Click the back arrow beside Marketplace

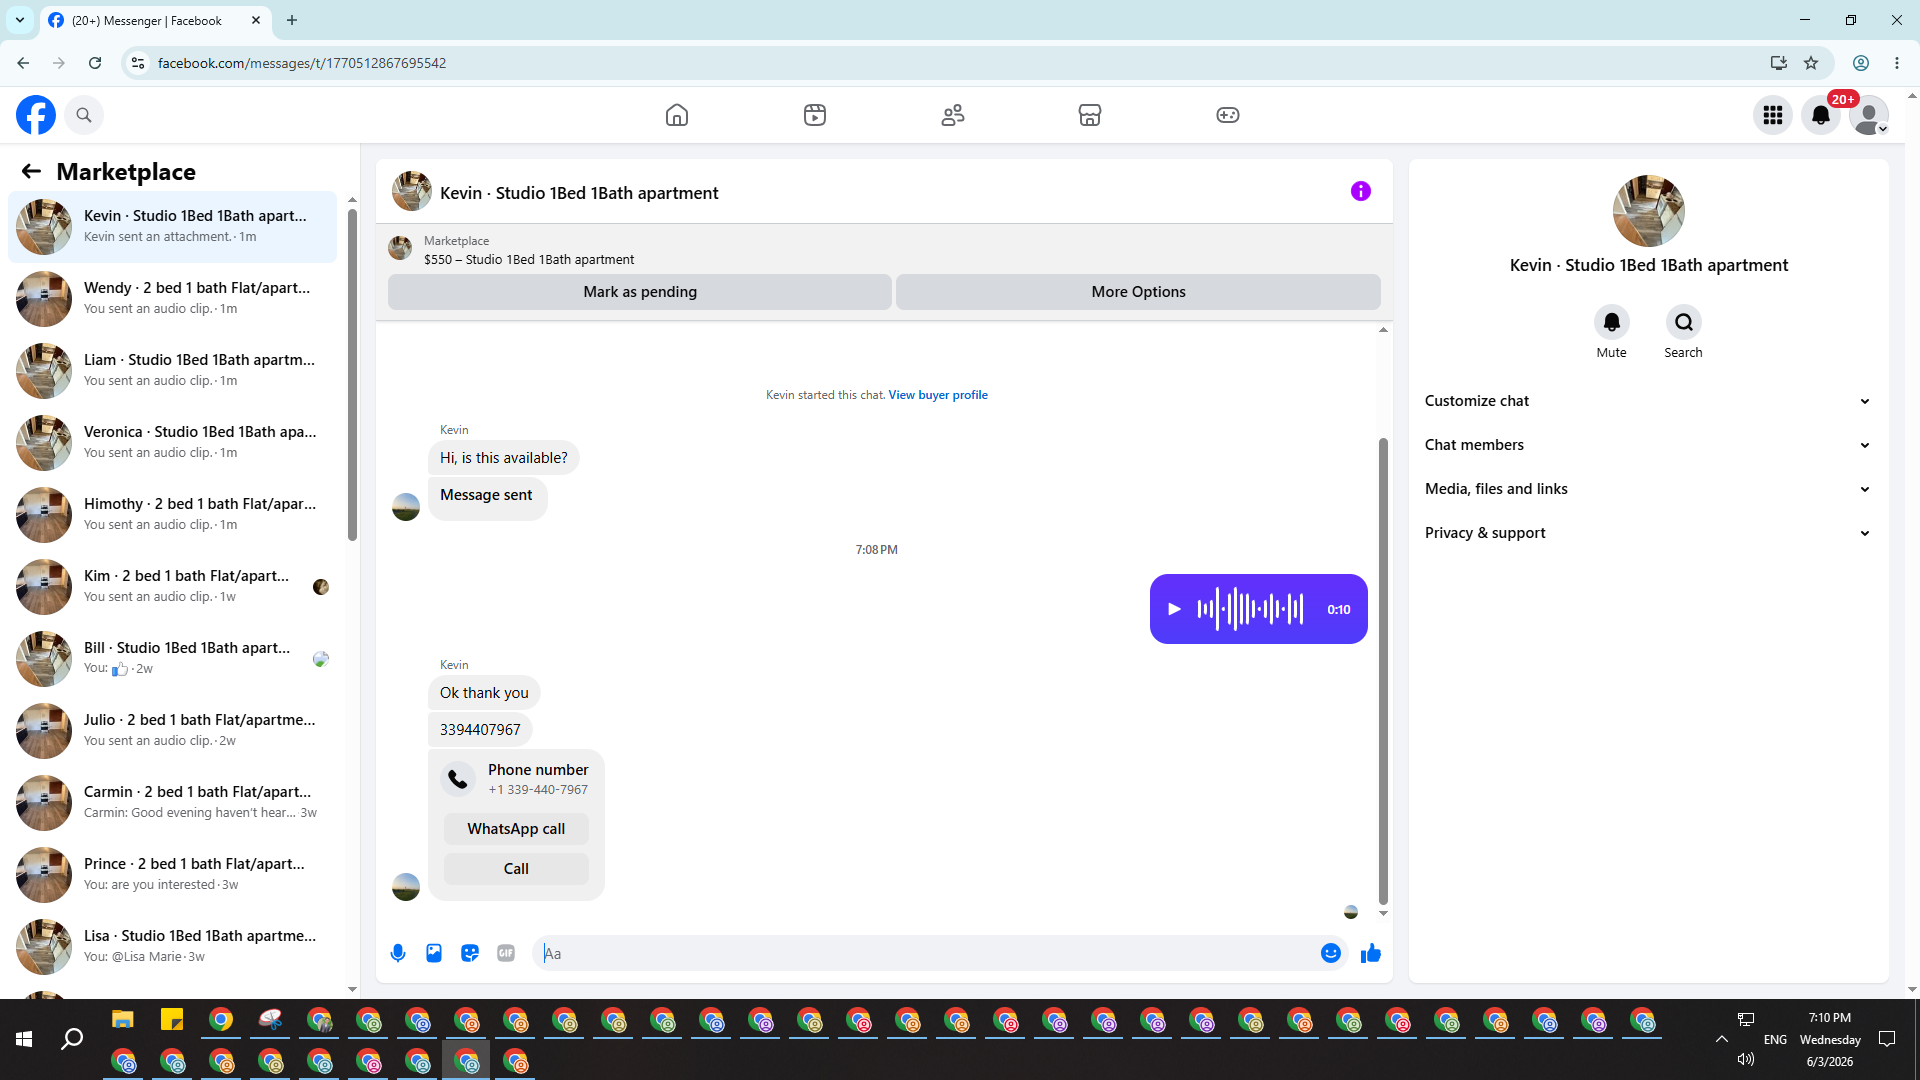click(31, 171)
